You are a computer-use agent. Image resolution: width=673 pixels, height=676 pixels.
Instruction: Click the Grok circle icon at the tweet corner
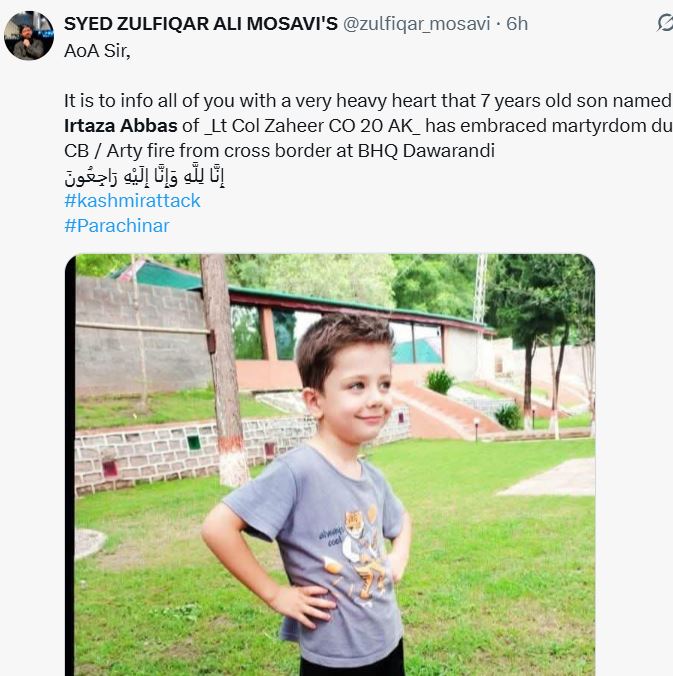pyautogui.click(x=666, y=23)
